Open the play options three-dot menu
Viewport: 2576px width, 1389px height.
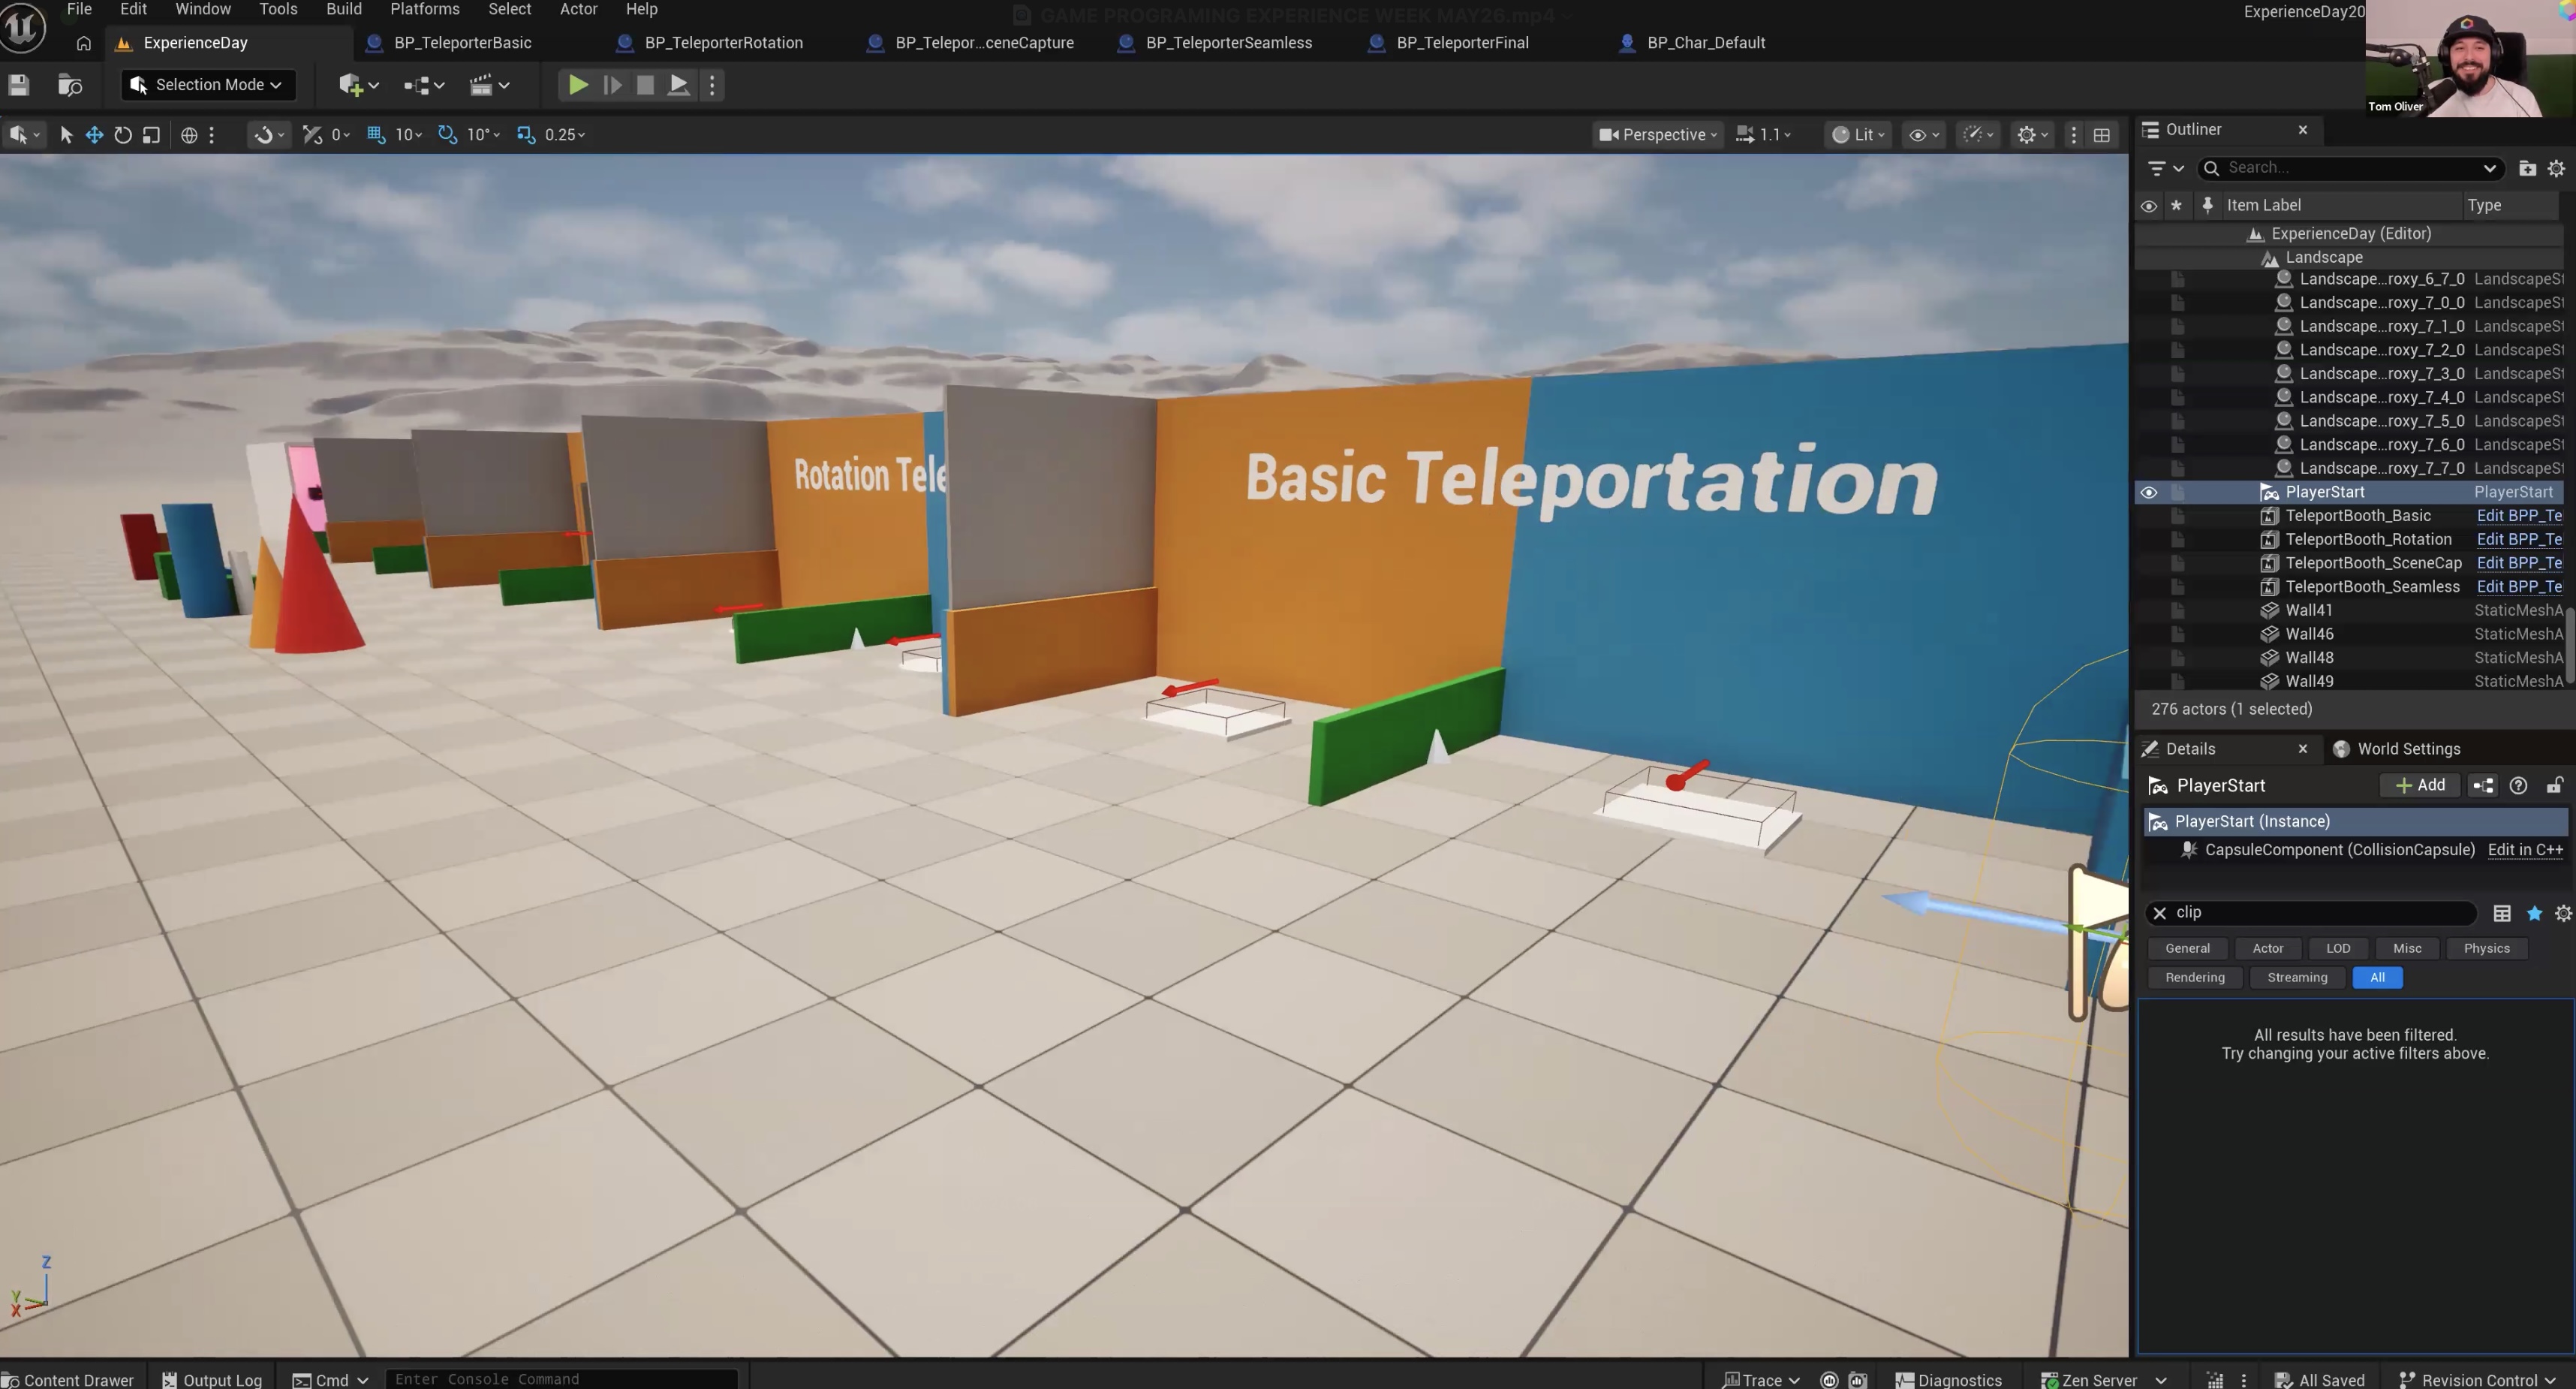(x=712, y=85)
